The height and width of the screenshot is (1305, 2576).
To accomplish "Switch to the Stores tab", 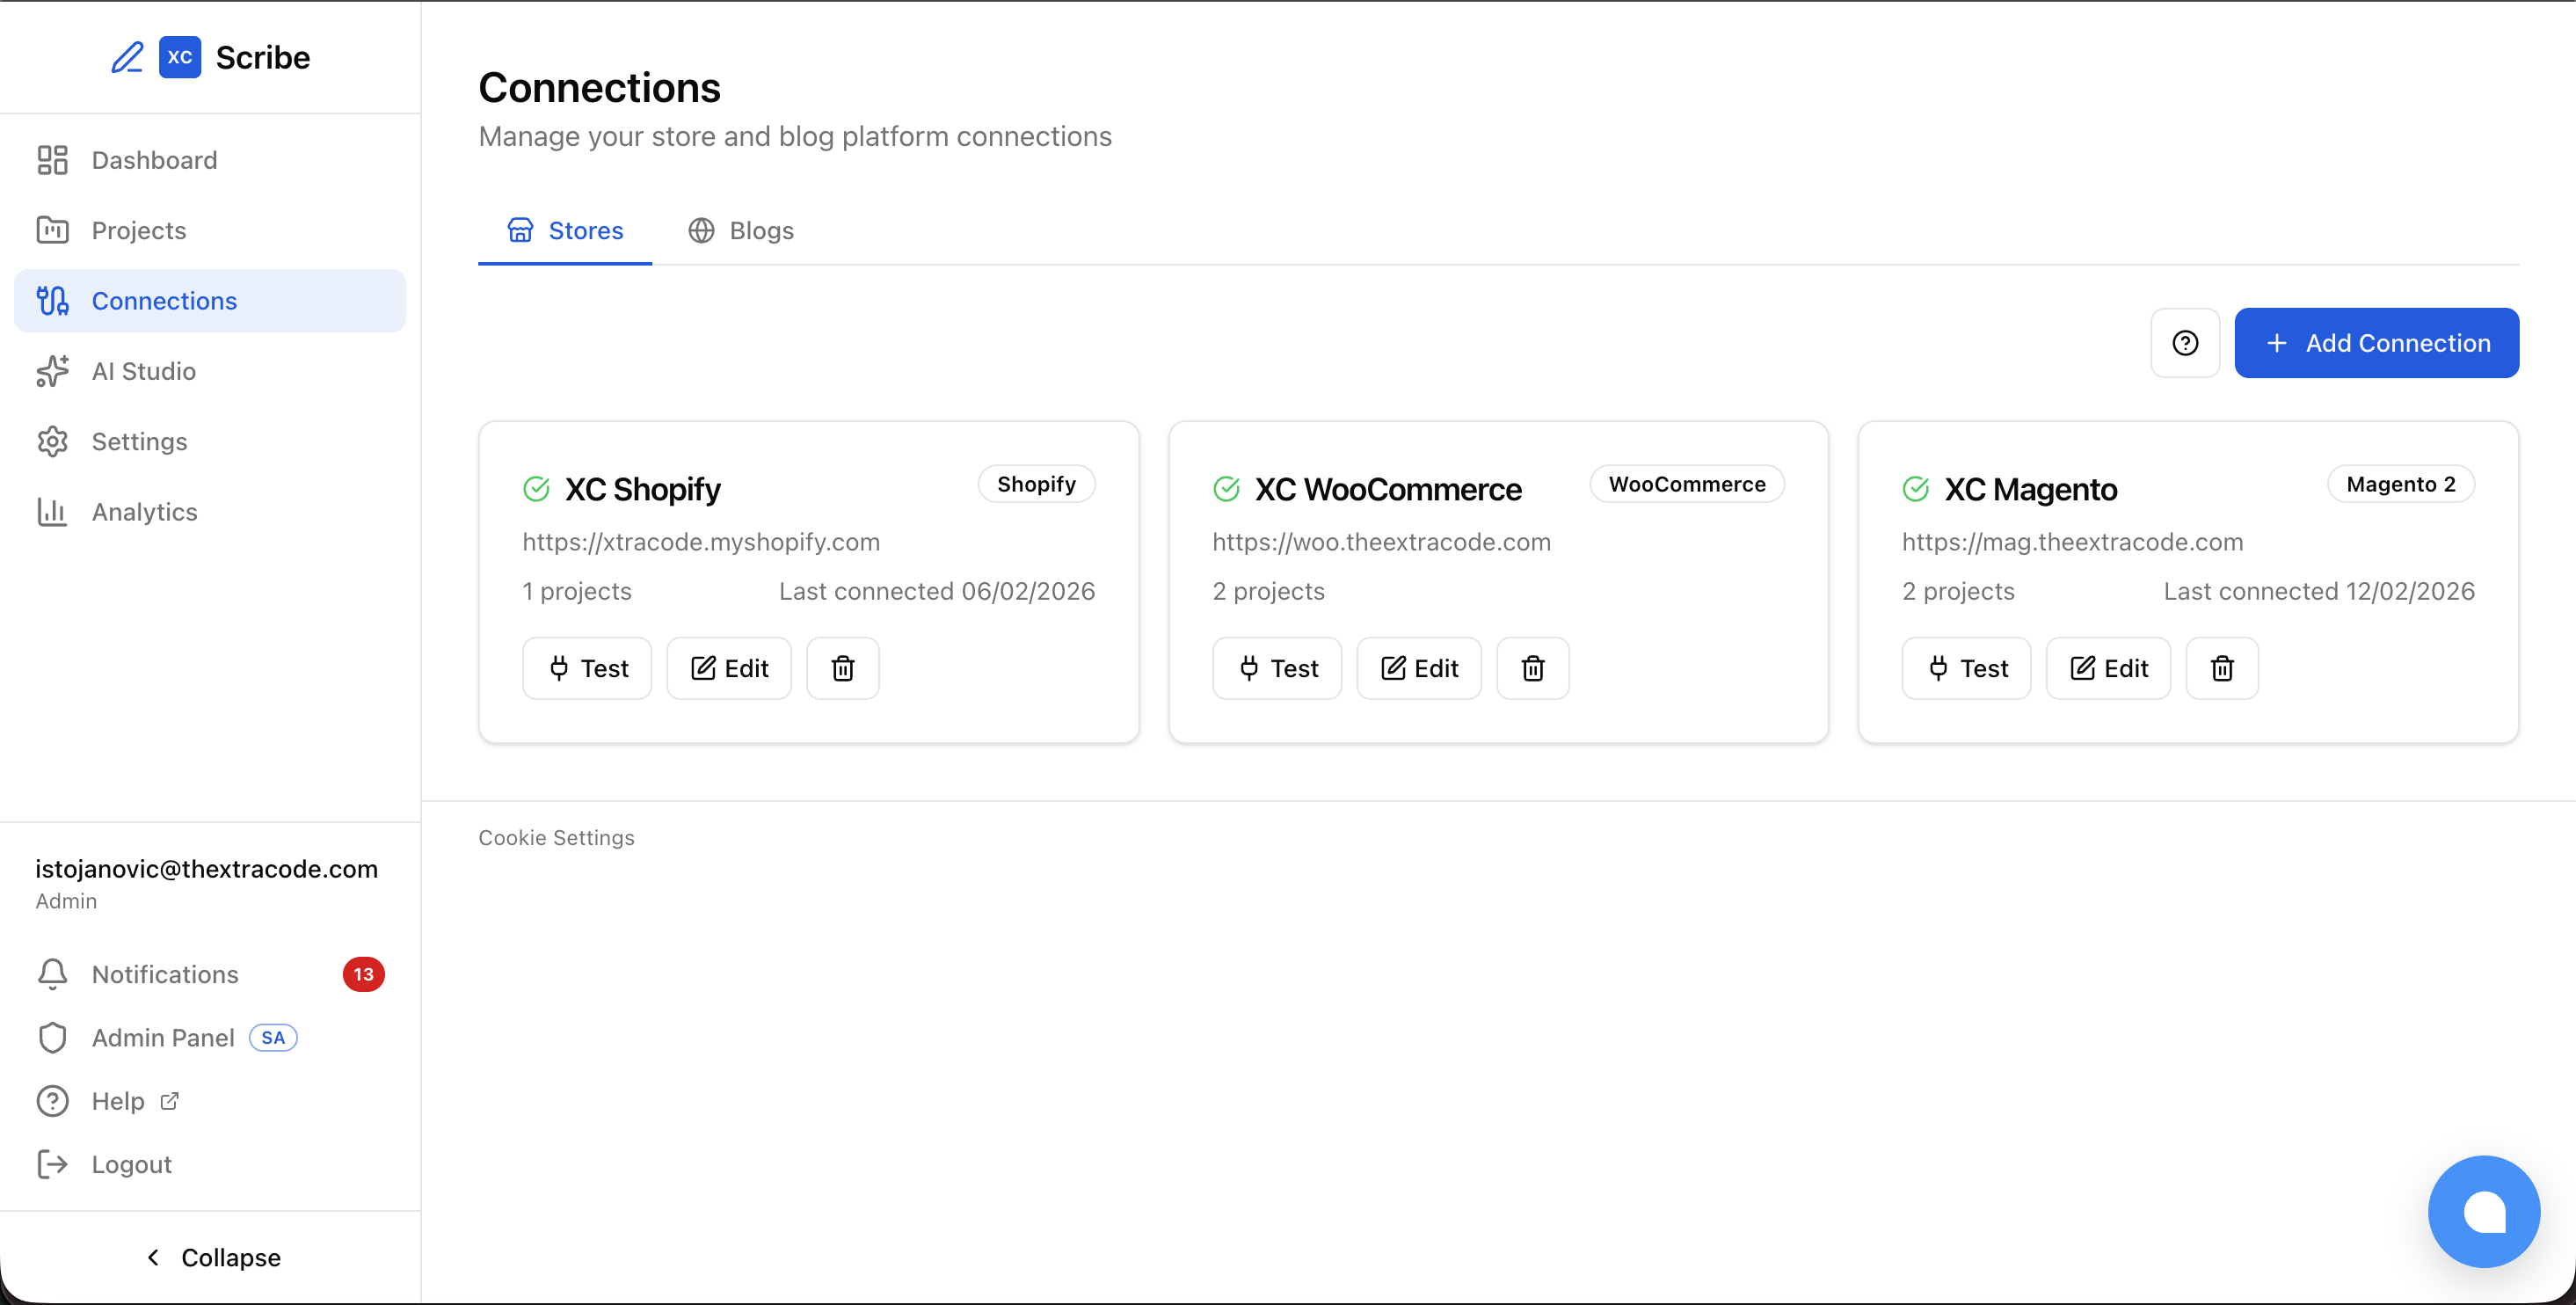I will coord(565,230).
